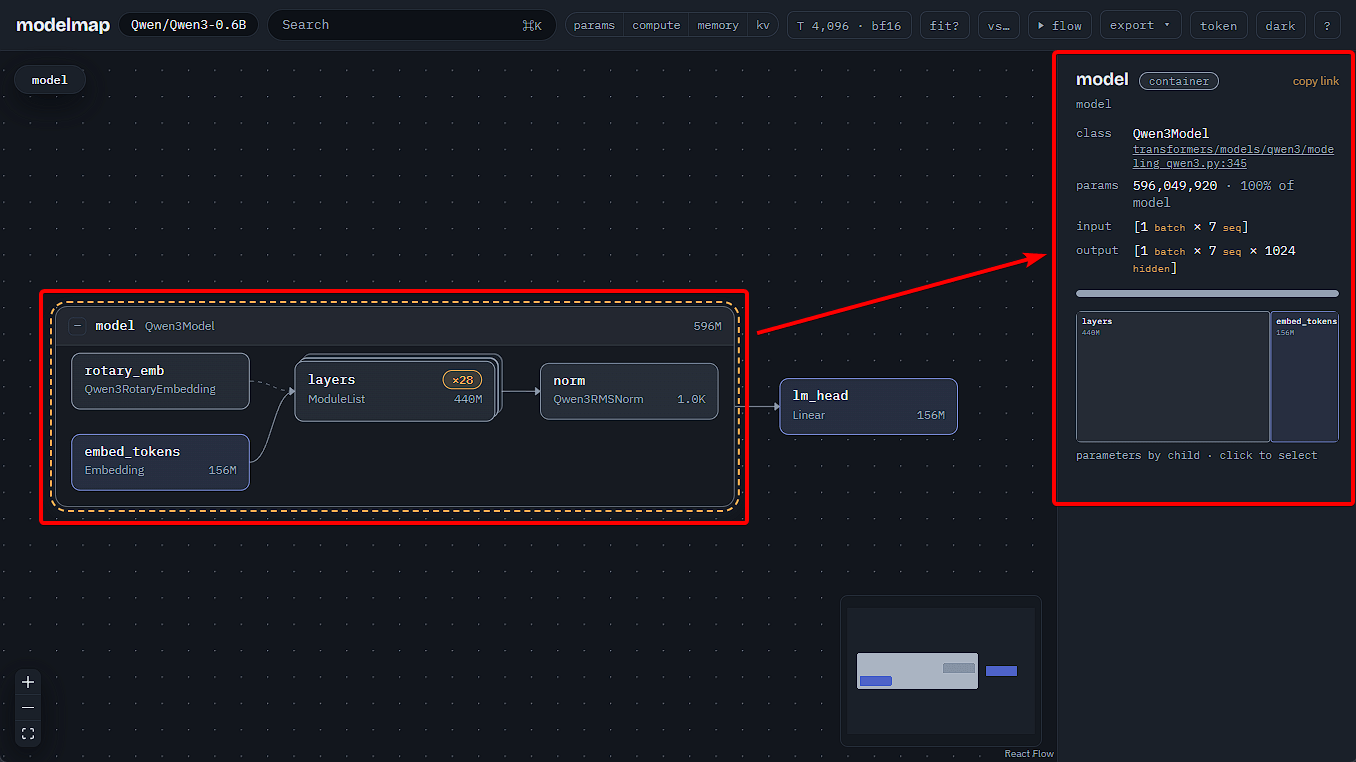The height and width of the screenshot is (762, 1356).
Task: Select the norm Qwen3RMSNorm node
Action: point(629,391)
